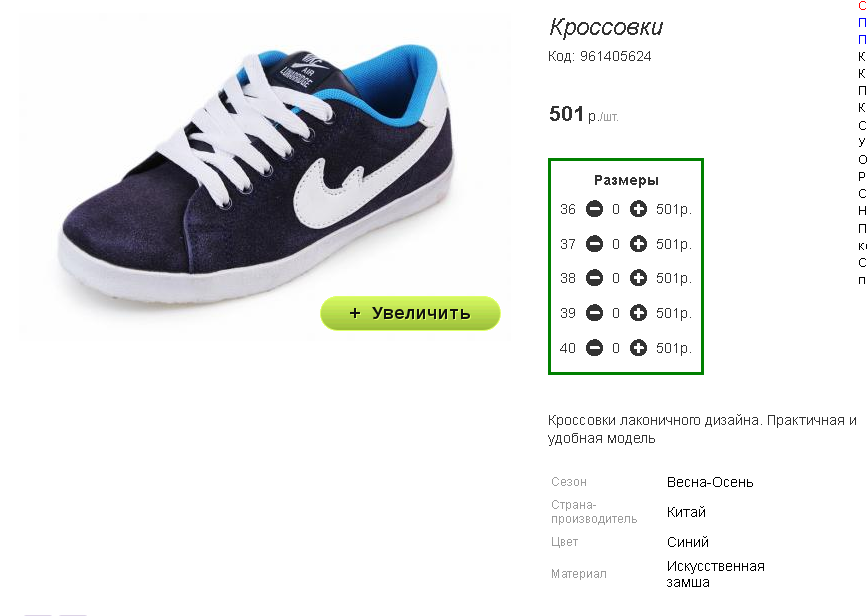Increase quantity for size 36

638,209
